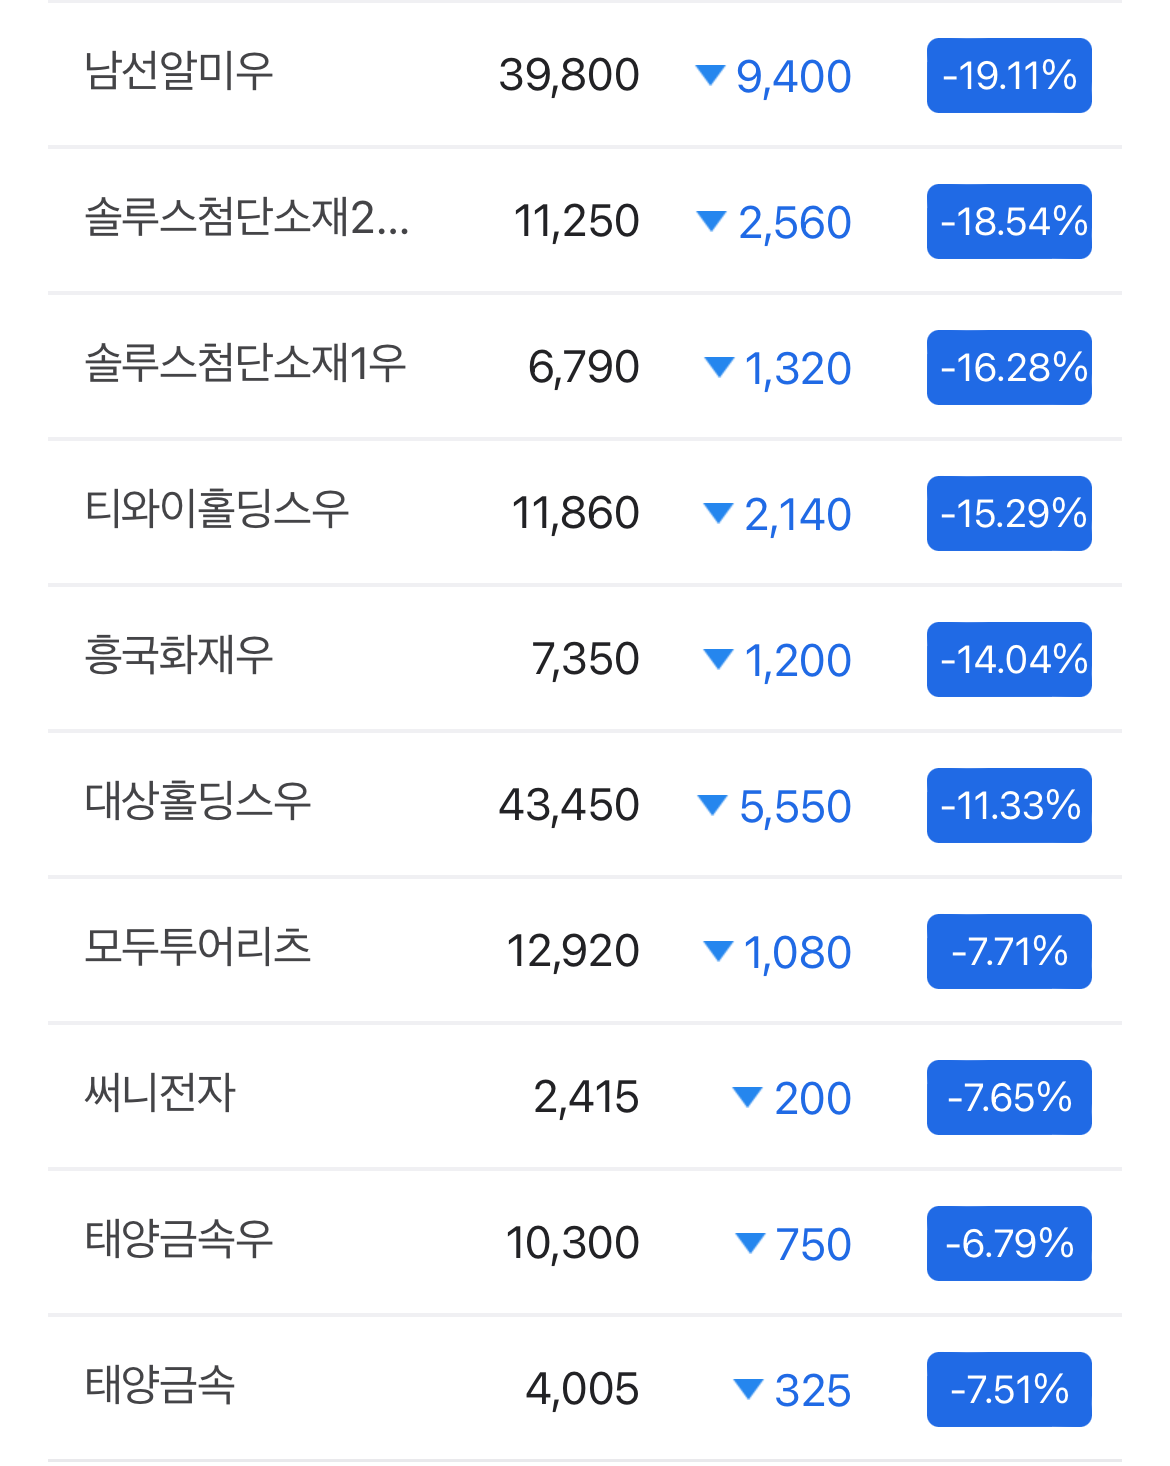Click the down triangle beside 9,400

[710, 75]
